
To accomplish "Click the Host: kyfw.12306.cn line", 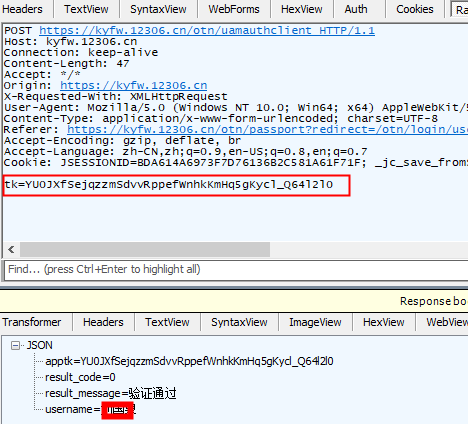I will pyautogui.click(x=70, y=41).
